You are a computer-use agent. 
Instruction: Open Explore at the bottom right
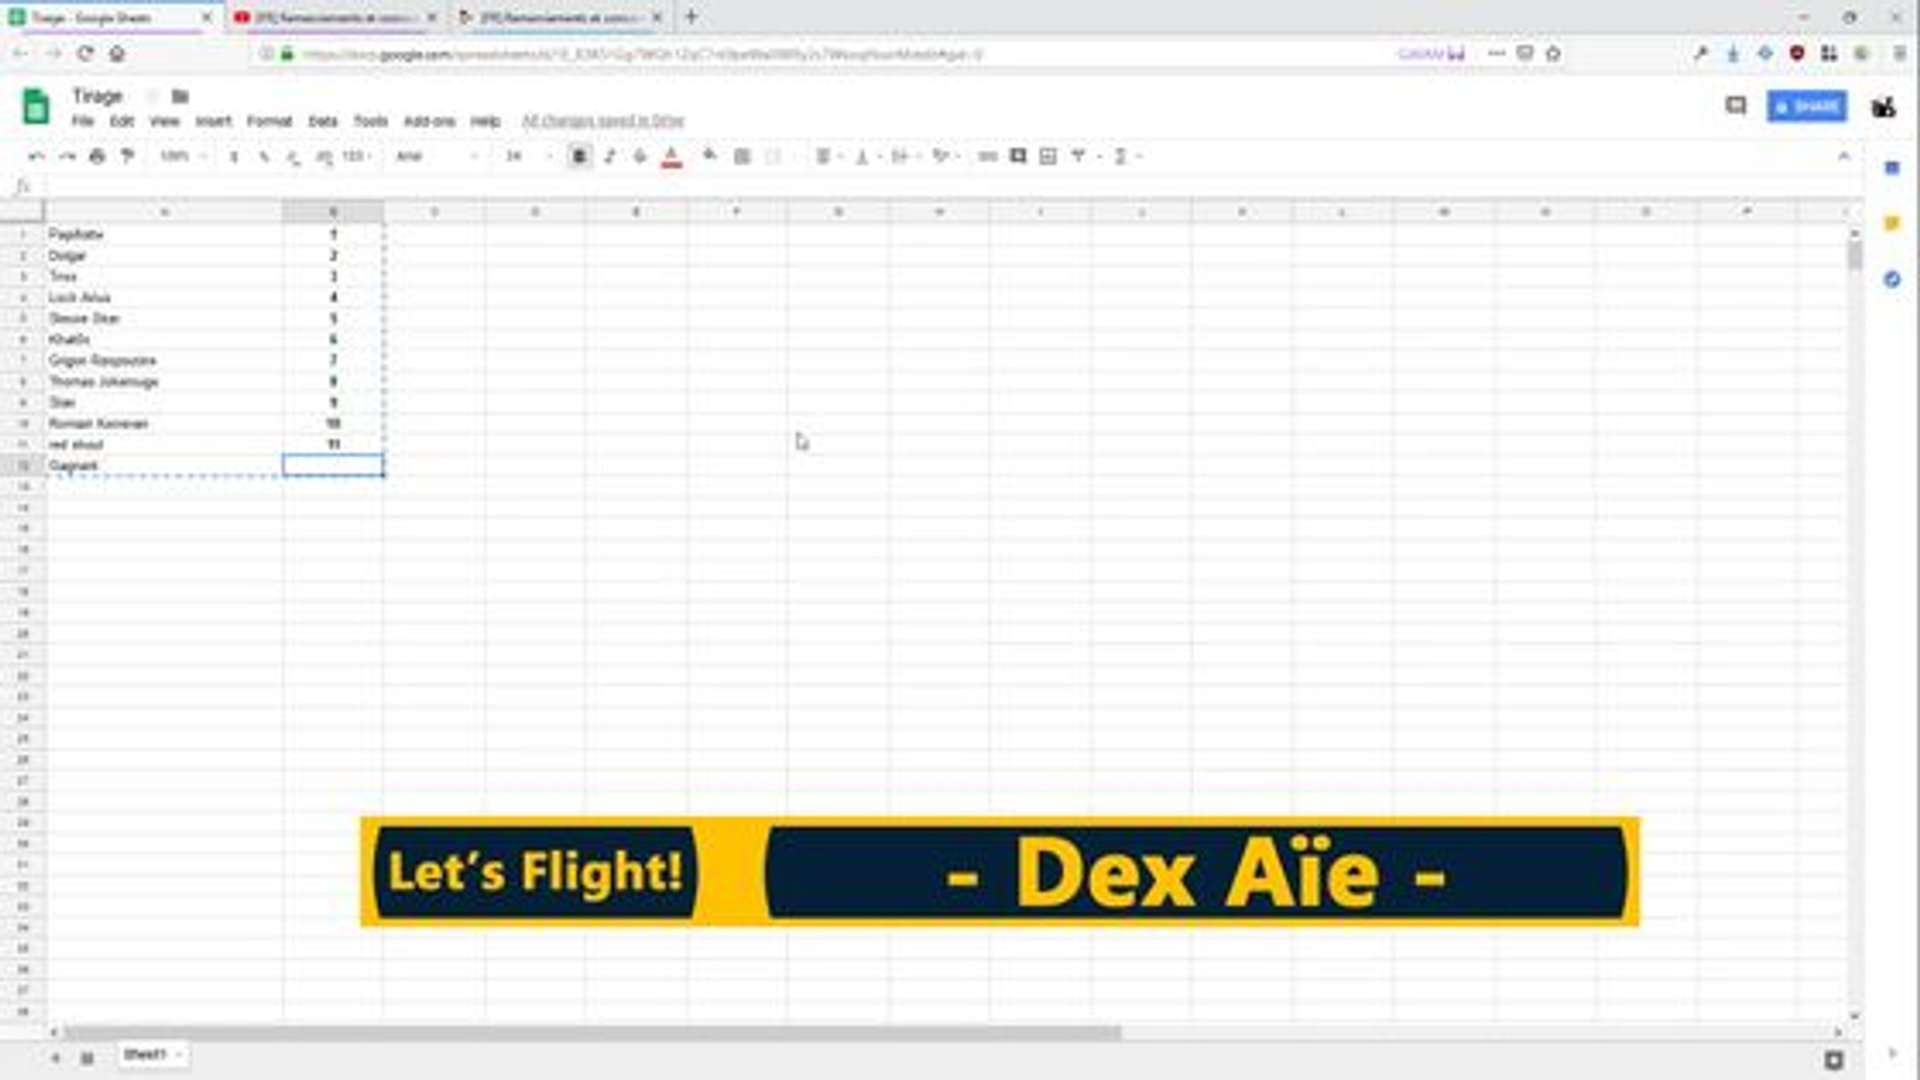[1834, 1060]
